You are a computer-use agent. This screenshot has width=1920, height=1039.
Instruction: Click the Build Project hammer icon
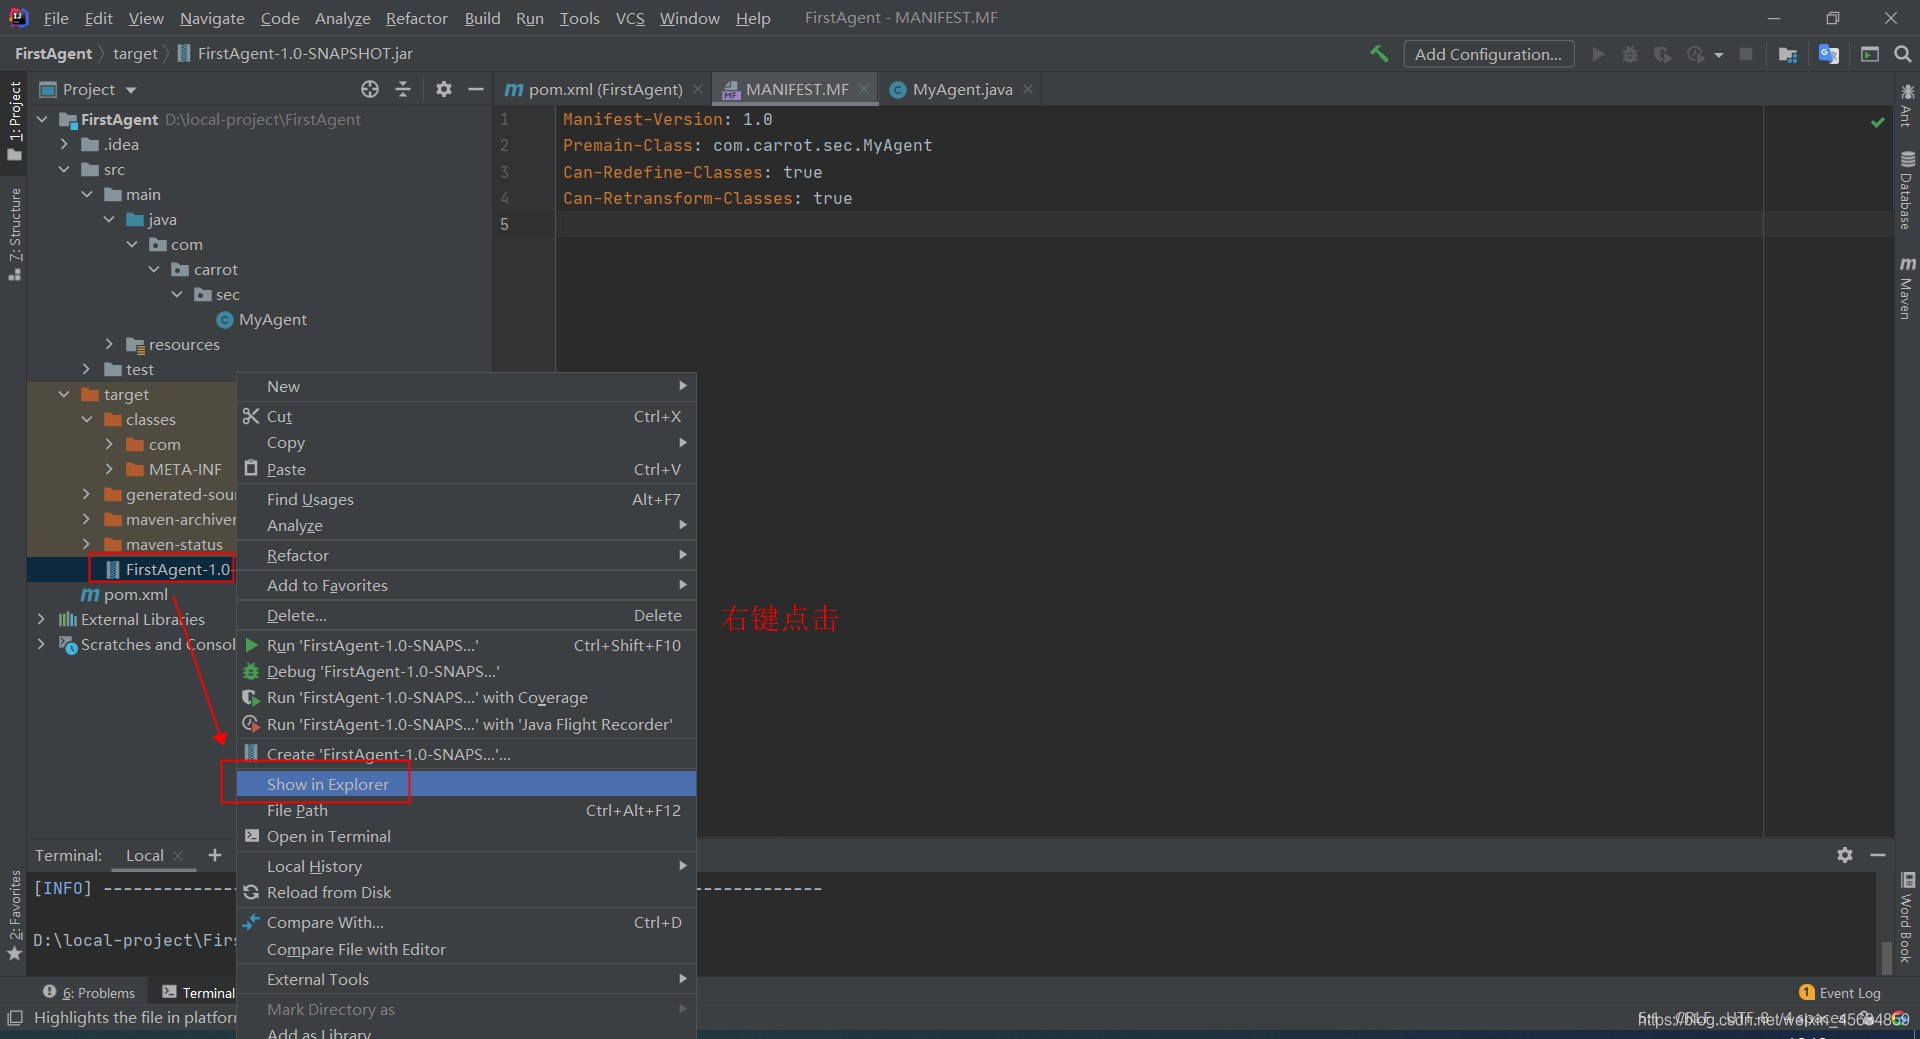(1379, 54)
